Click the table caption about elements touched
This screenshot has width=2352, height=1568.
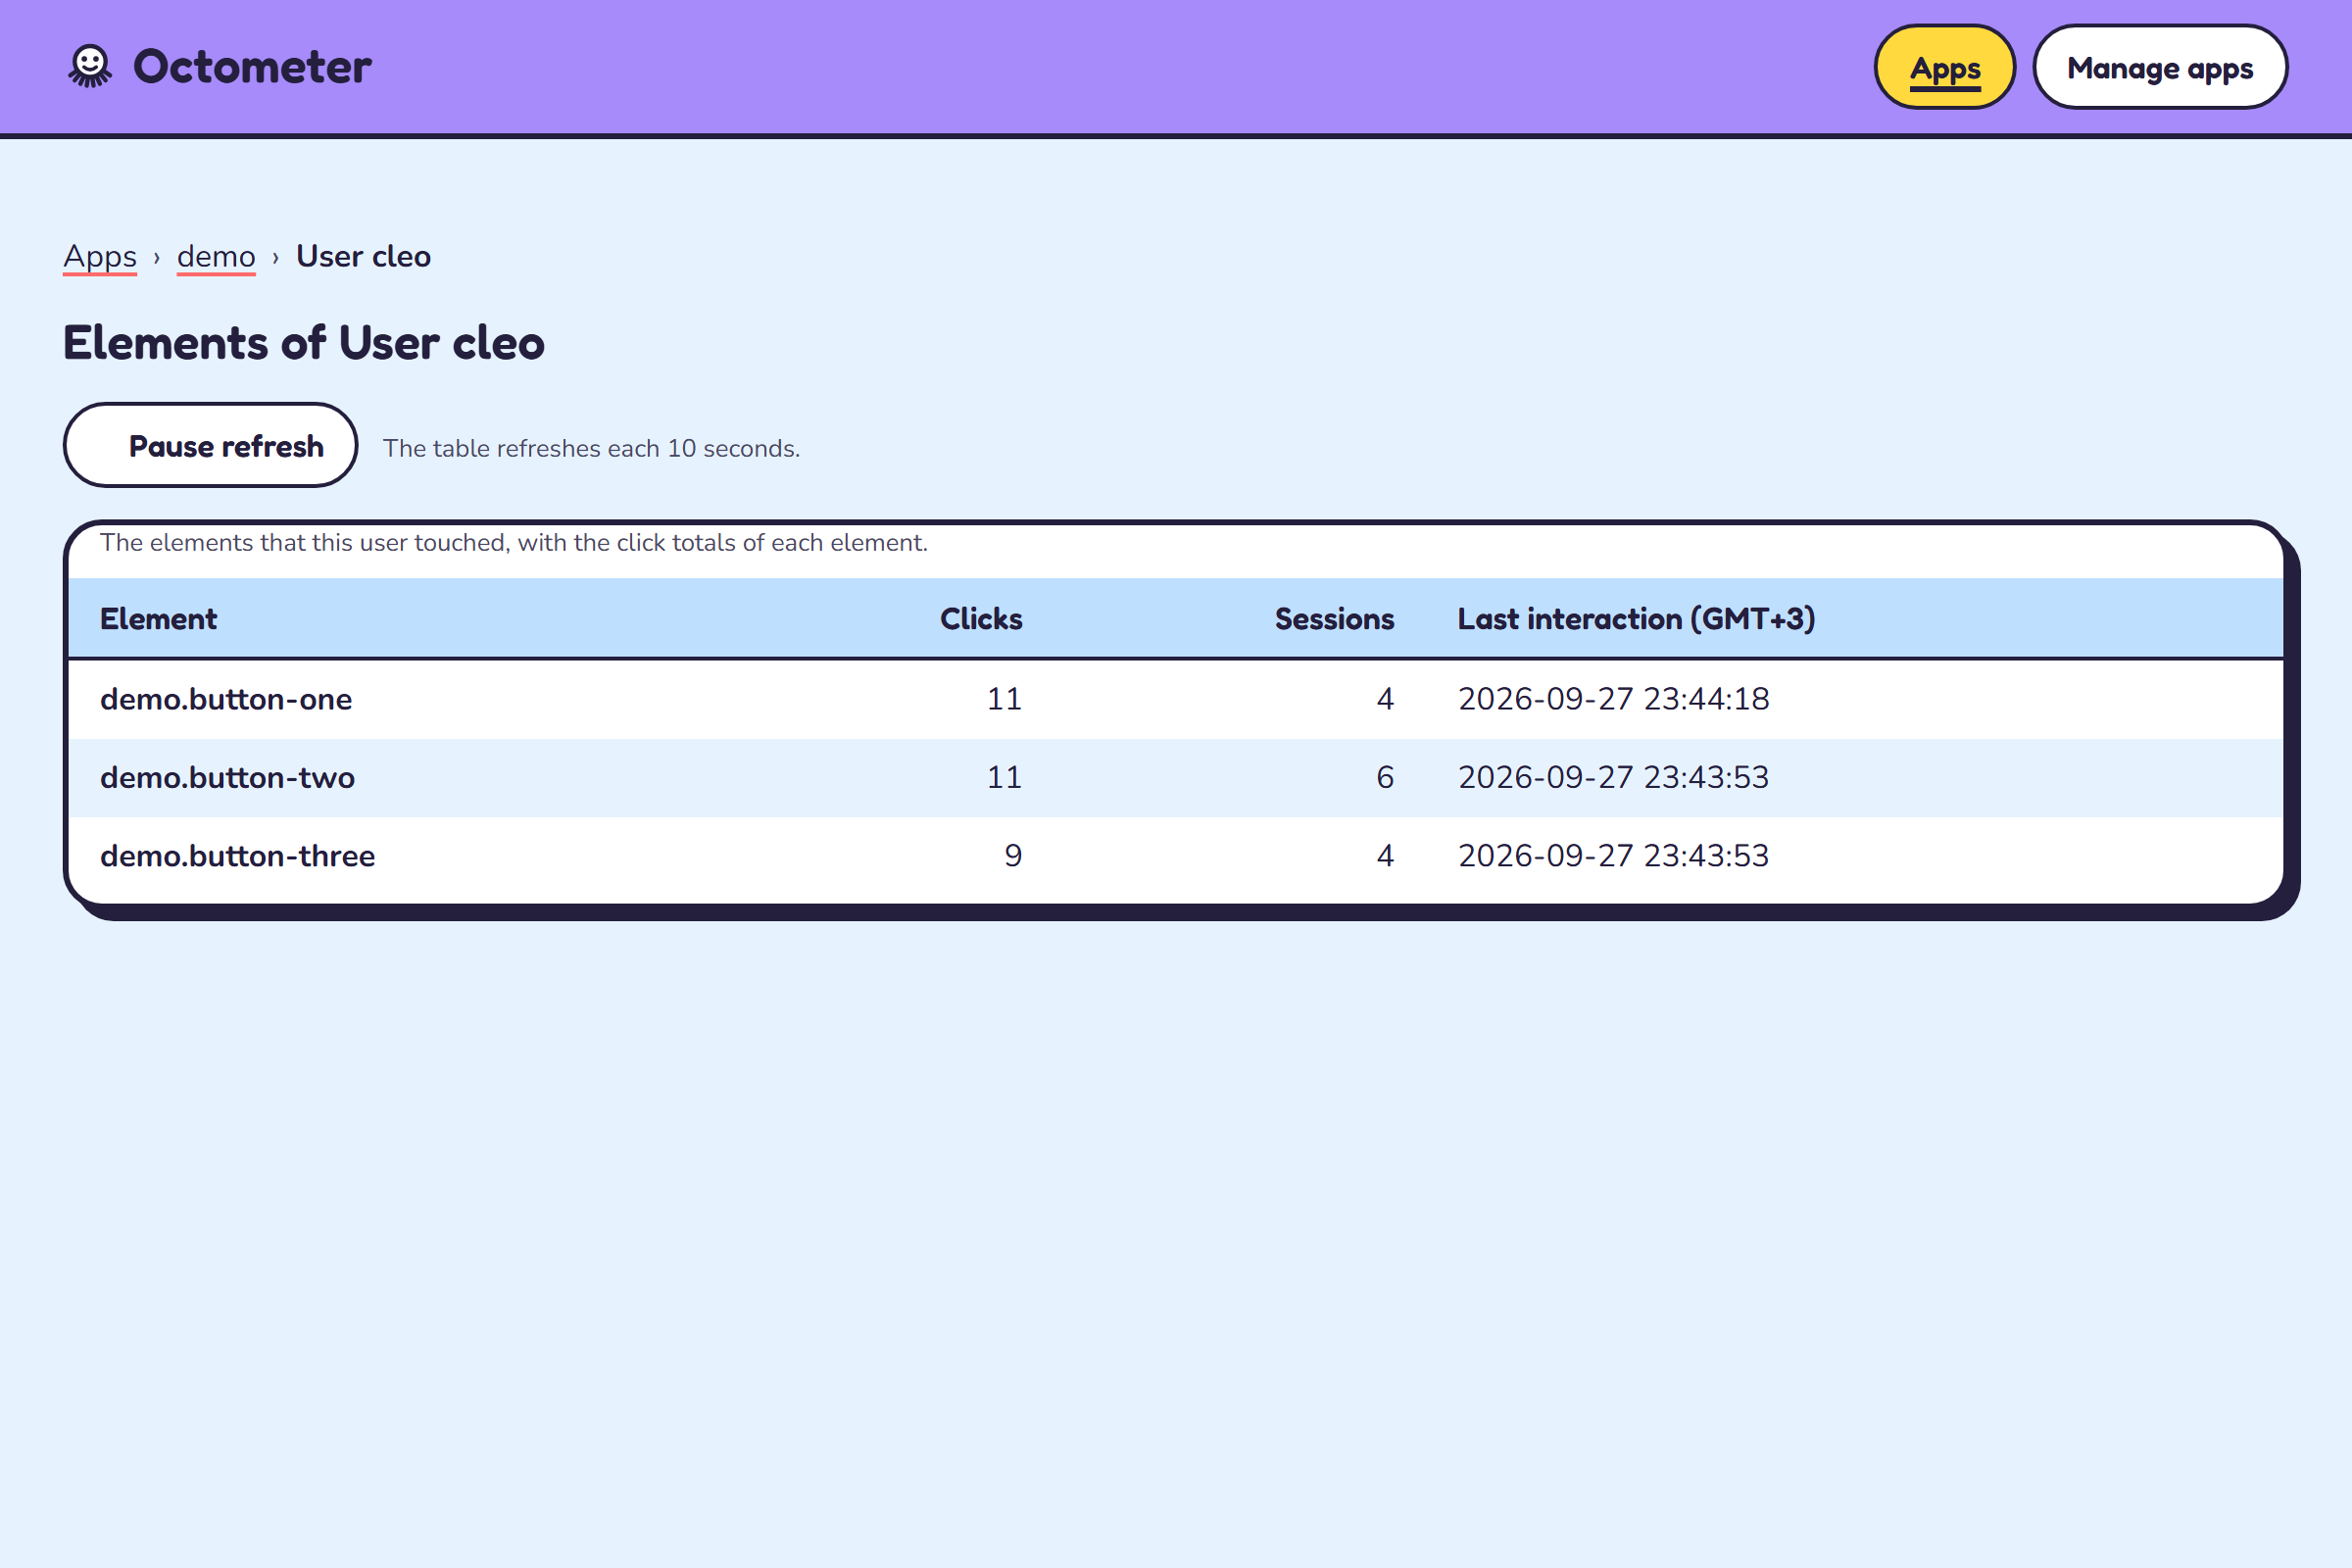514,543
